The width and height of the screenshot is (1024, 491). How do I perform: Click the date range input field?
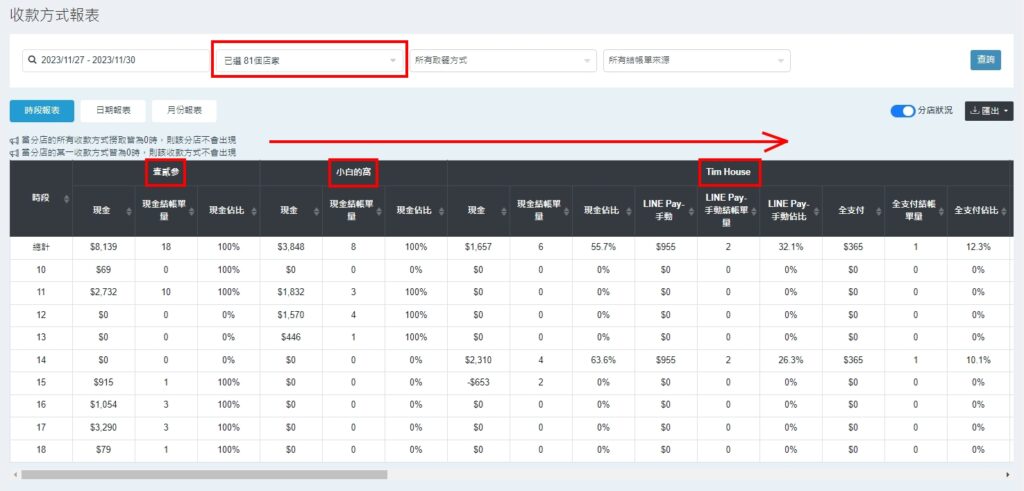click(115, 60)
